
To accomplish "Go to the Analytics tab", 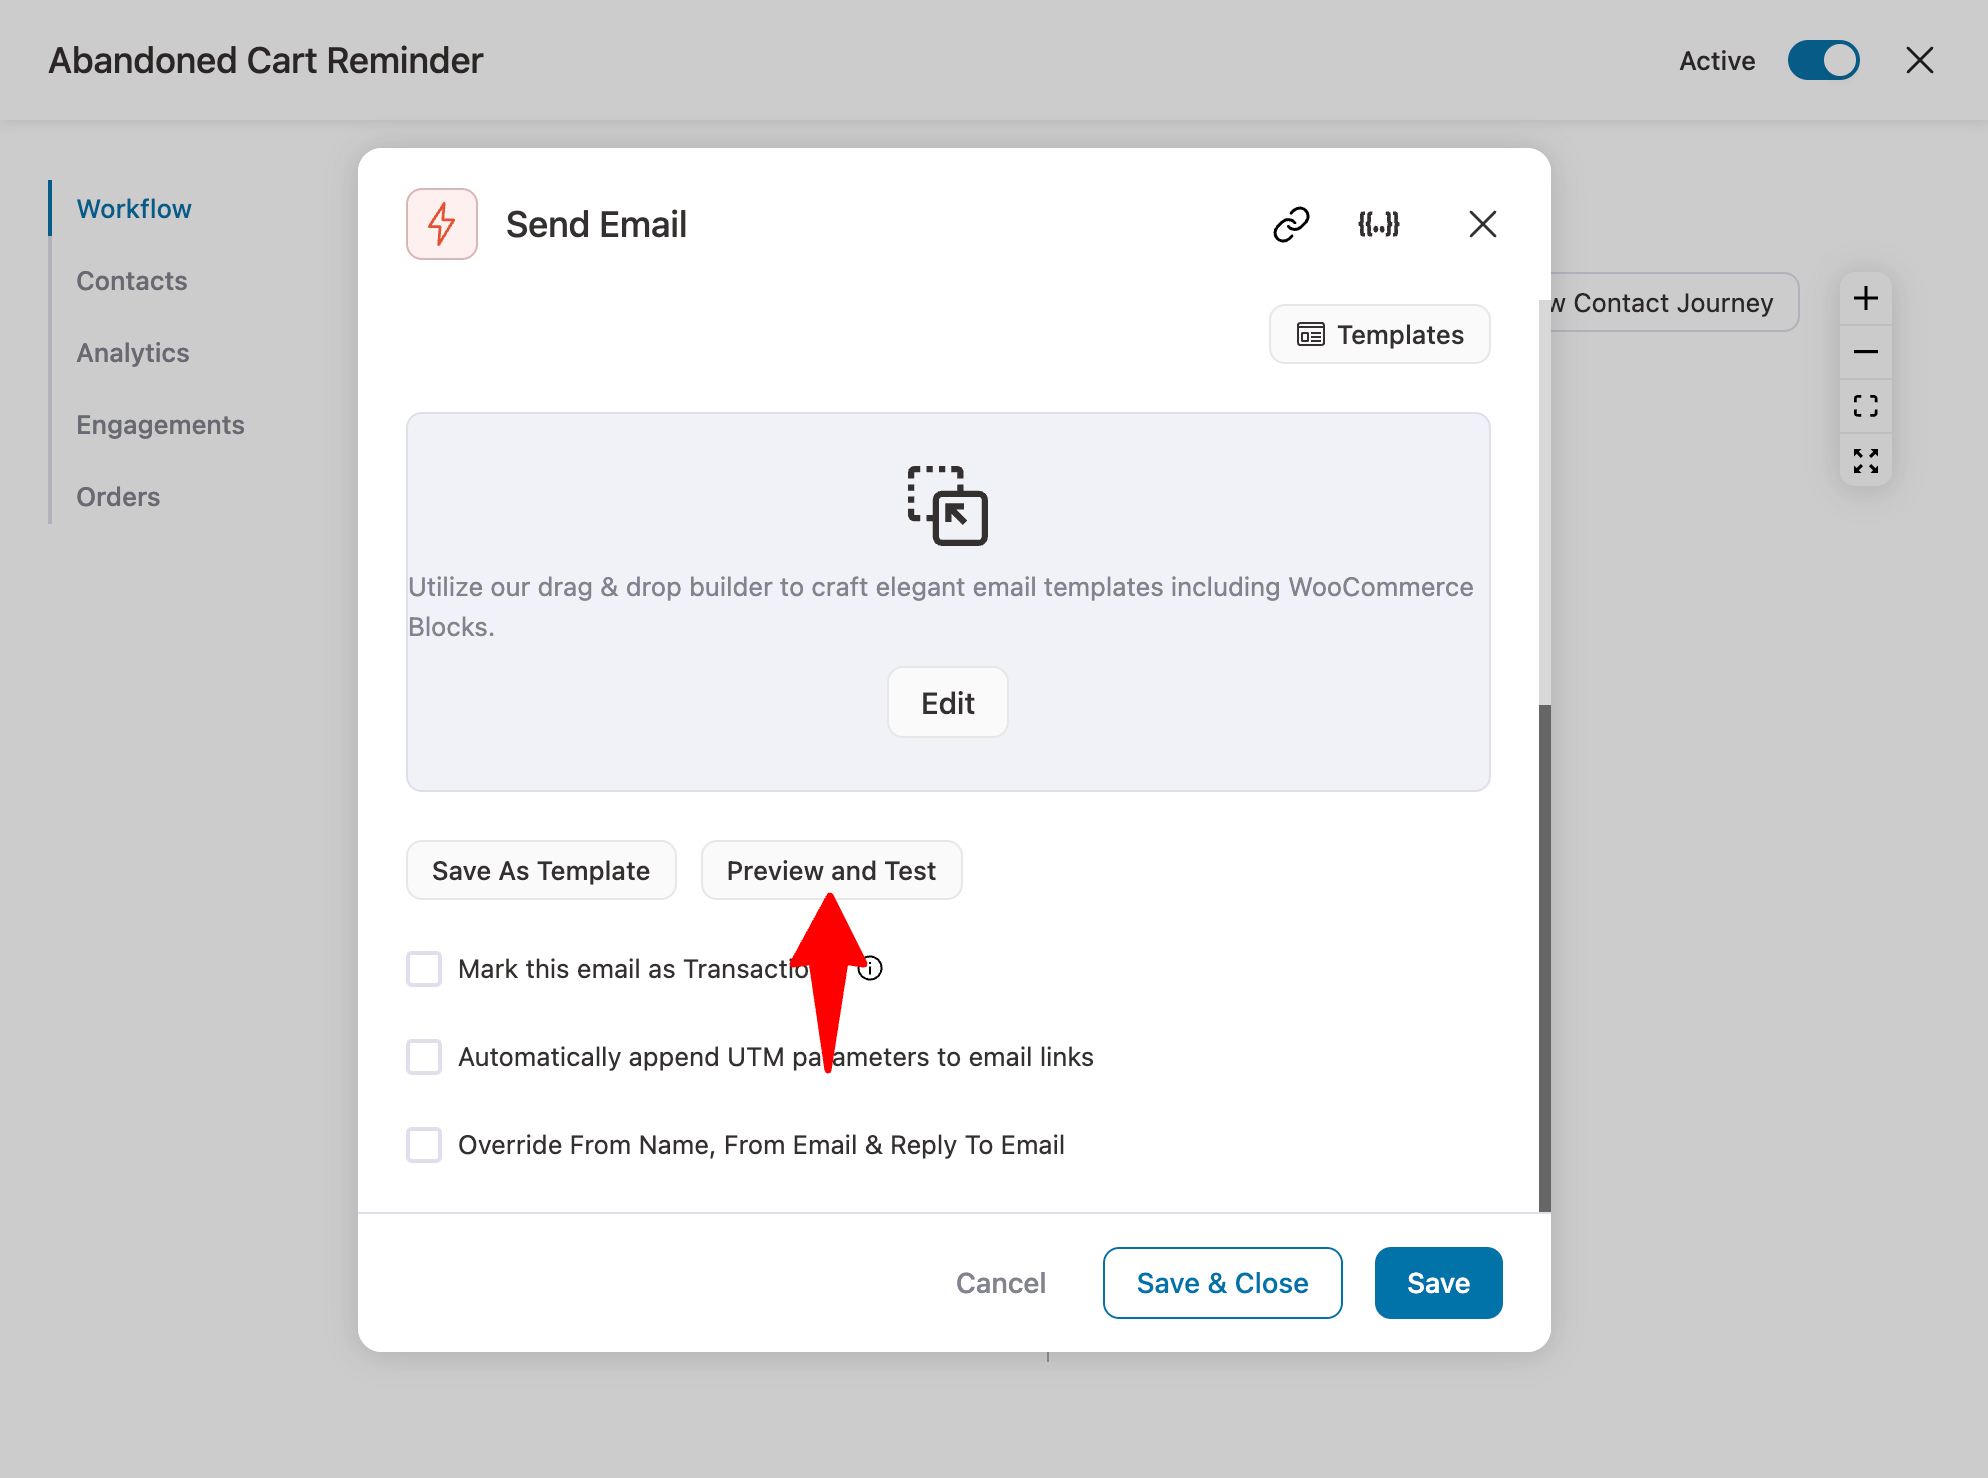I will click(133, 353).
